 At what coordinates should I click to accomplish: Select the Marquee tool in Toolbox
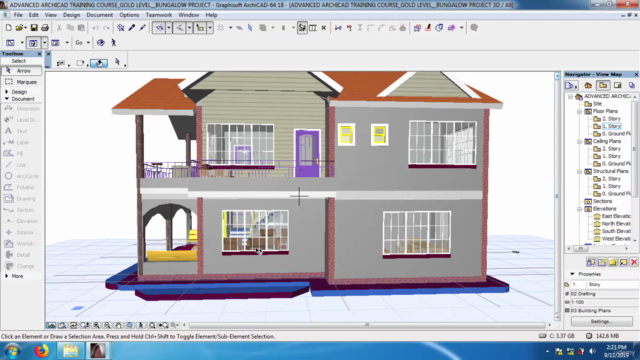coord(22,82)
